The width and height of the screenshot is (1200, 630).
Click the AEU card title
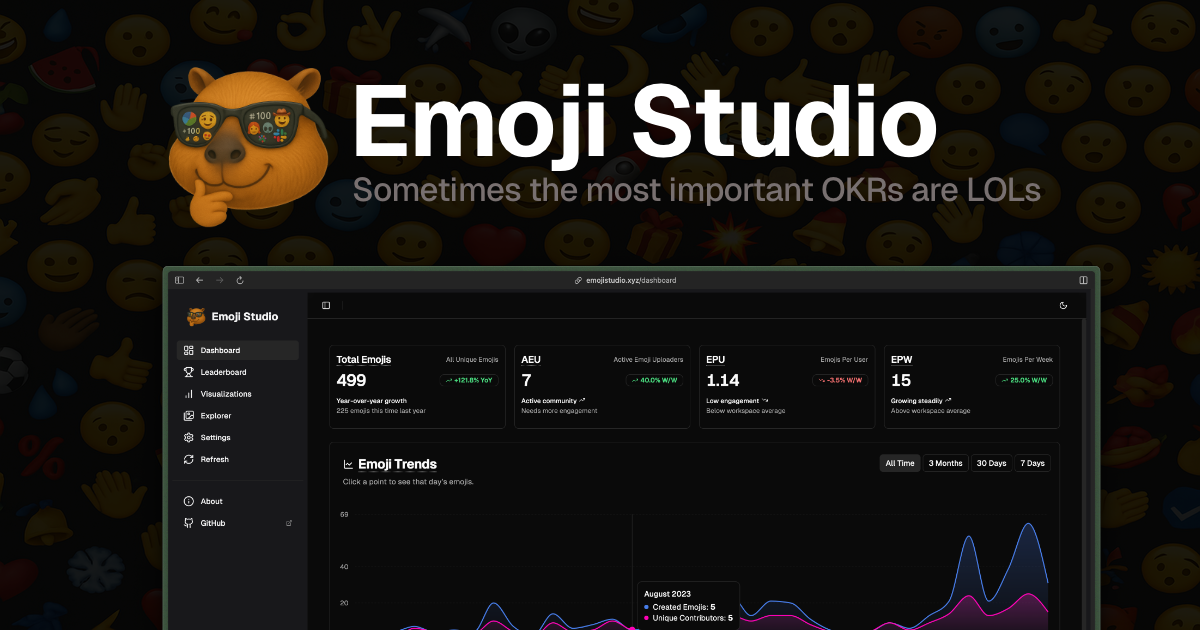pyautogui.click(x=531, y=359)
